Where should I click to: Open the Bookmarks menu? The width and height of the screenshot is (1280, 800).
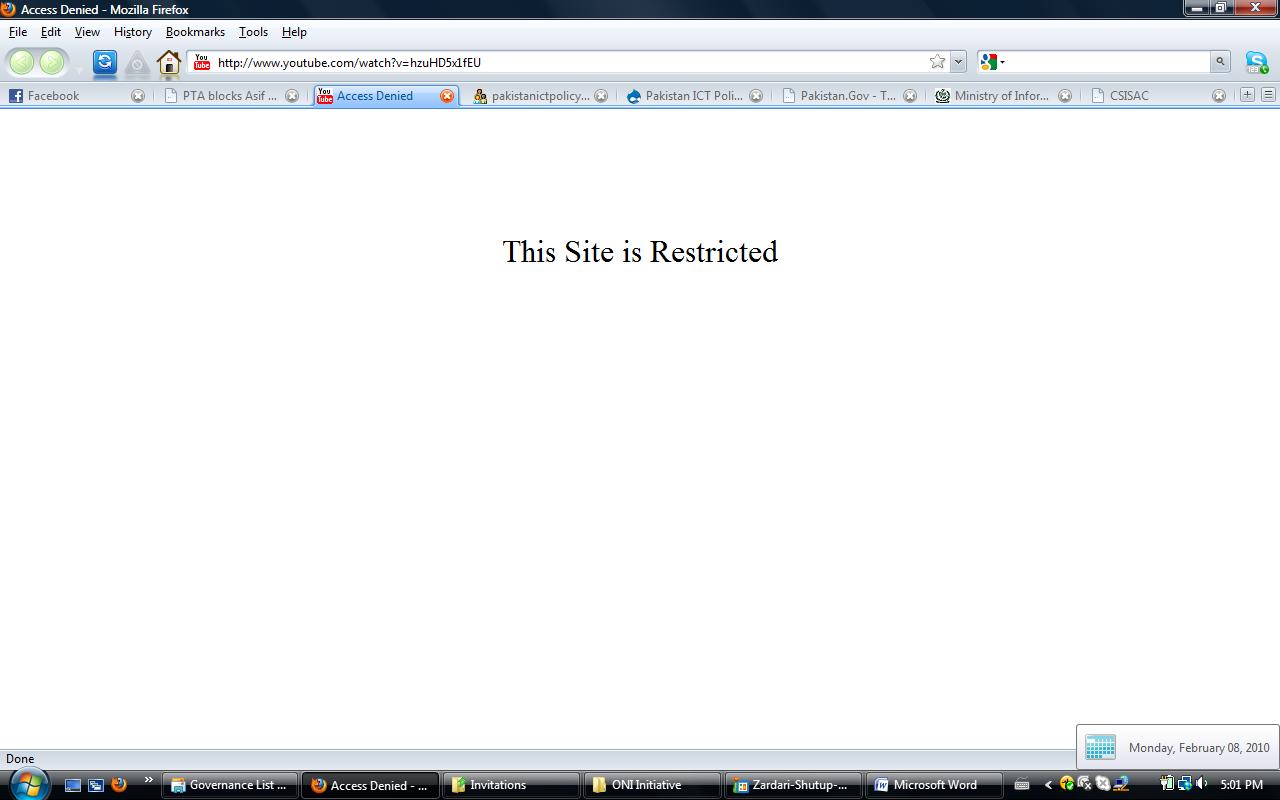[x=195, y=32]
